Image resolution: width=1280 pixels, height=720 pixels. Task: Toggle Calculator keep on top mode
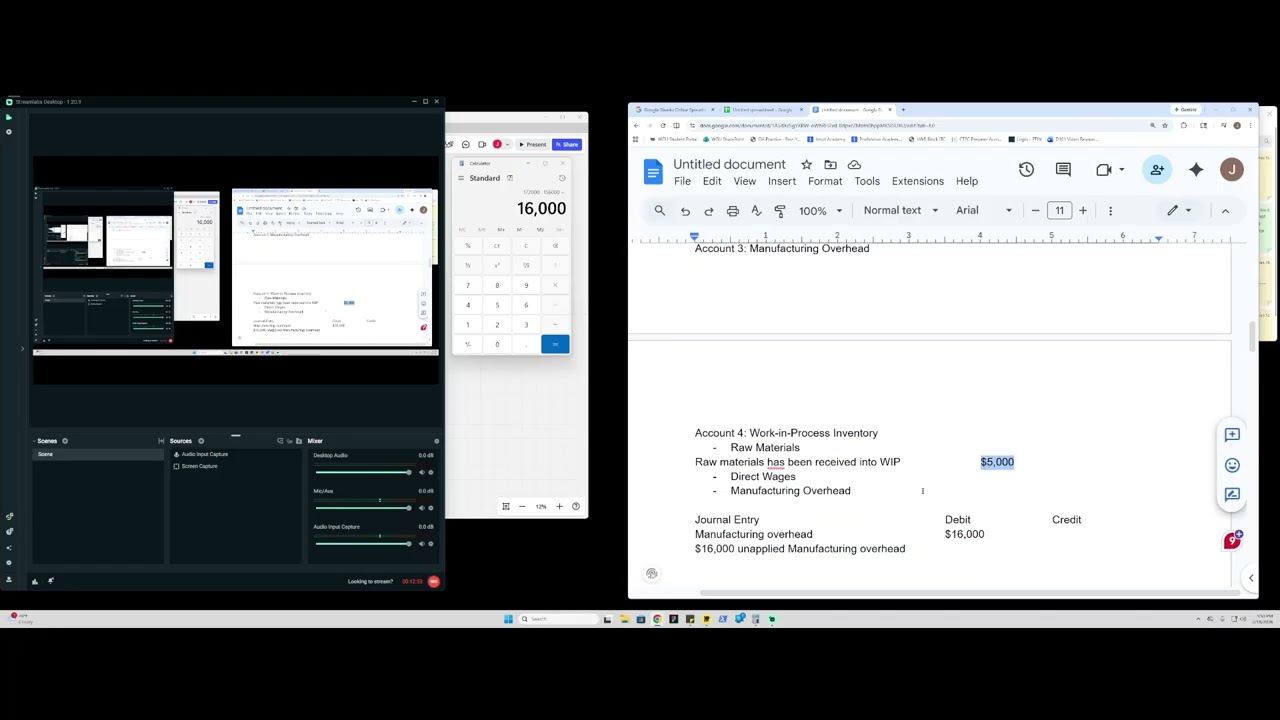click(x=510, y=178)
